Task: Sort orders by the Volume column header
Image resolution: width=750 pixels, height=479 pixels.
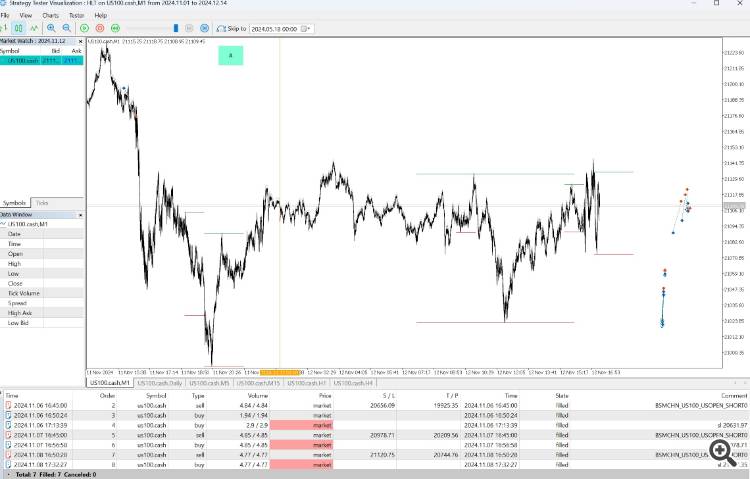Action: pos(258,396)
